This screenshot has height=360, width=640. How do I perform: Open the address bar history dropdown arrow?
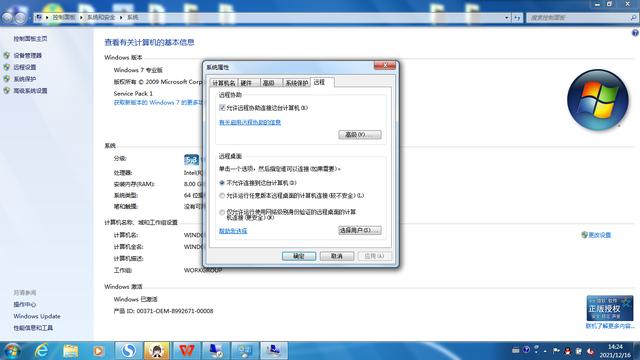tap(507, 18)
